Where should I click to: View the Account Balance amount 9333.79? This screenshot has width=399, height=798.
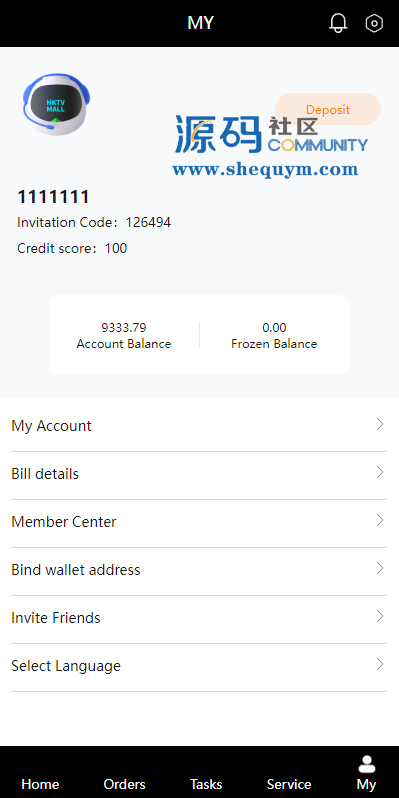[124, 327]
